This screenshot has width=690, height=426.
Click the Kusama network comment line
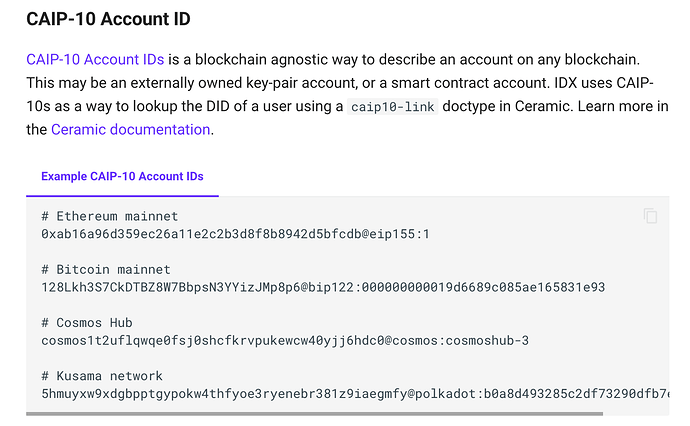pyautogui.click(x=102, y=376)
